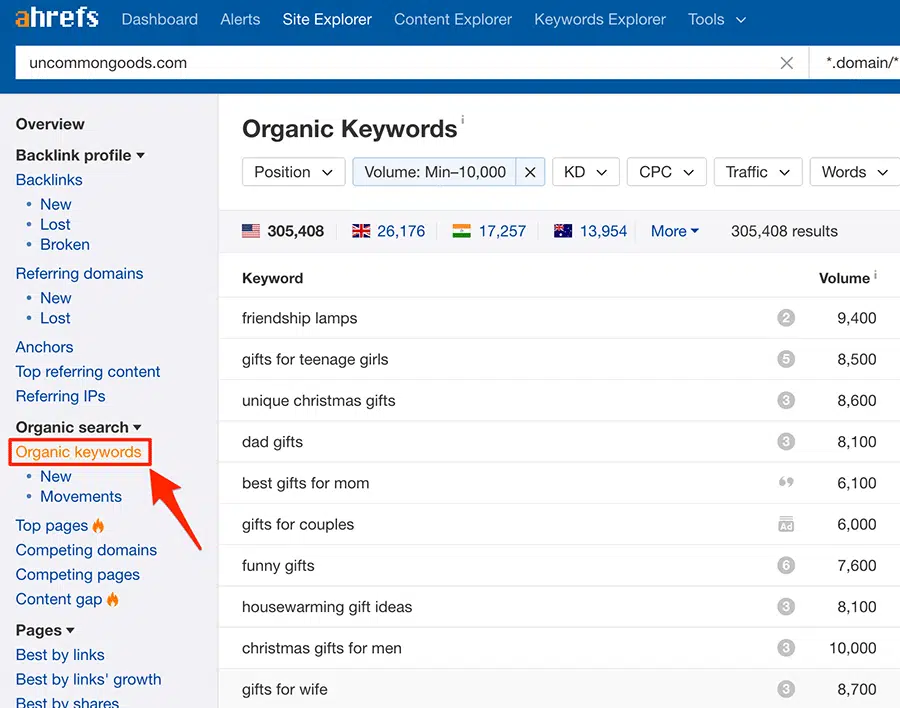900x708 pixels.
Task: Open the Keywords Explorer menu
Action: pos(599,19)
